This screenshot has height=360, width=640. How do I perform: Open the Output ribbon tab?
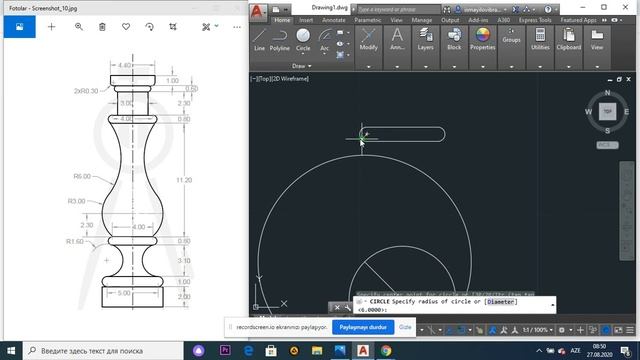(450, 20)
